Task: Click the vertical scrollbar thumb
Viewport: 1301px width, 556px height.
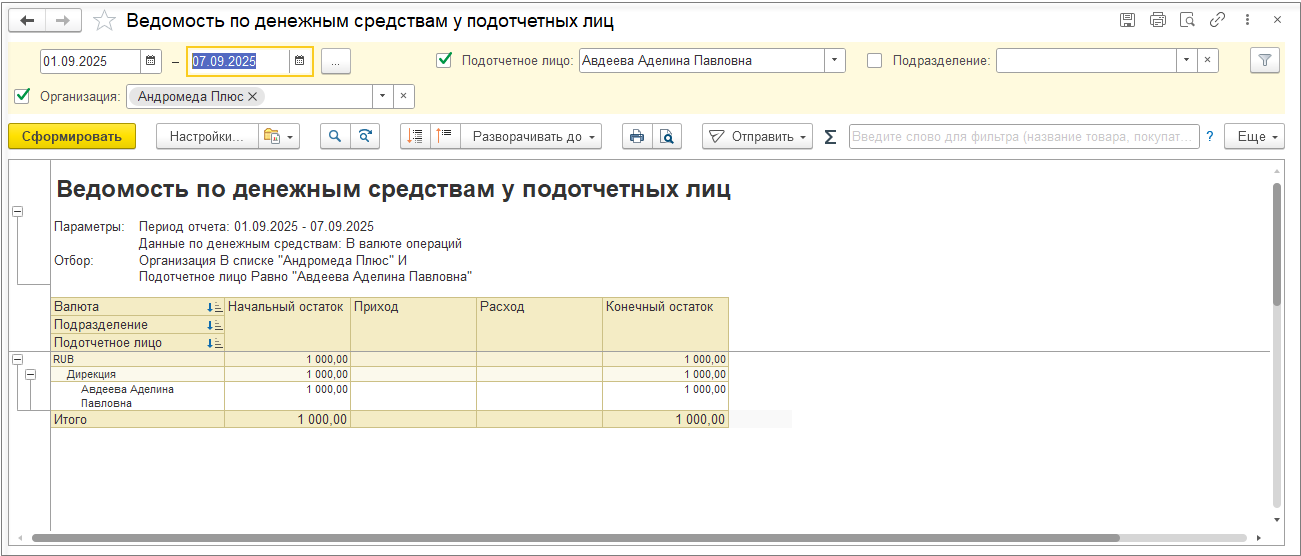Action: (1276, 243)
